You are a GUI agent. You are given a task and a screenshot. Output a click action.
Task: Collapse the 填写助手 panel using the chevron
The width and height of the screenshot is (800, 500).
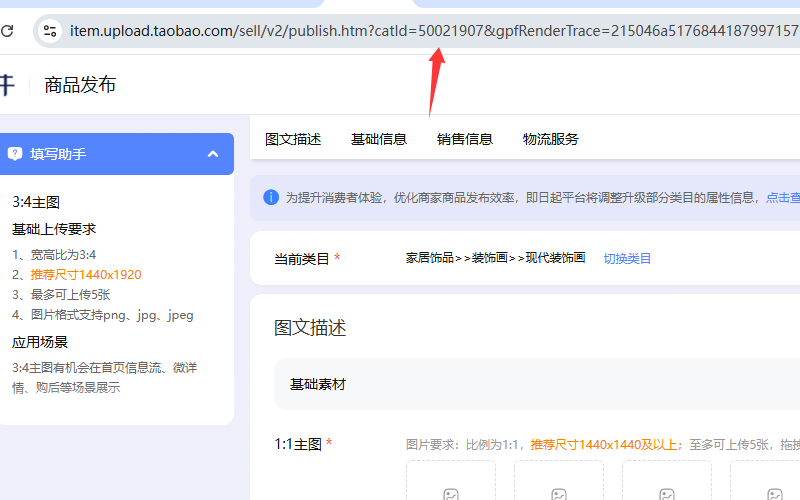point(213,154)
